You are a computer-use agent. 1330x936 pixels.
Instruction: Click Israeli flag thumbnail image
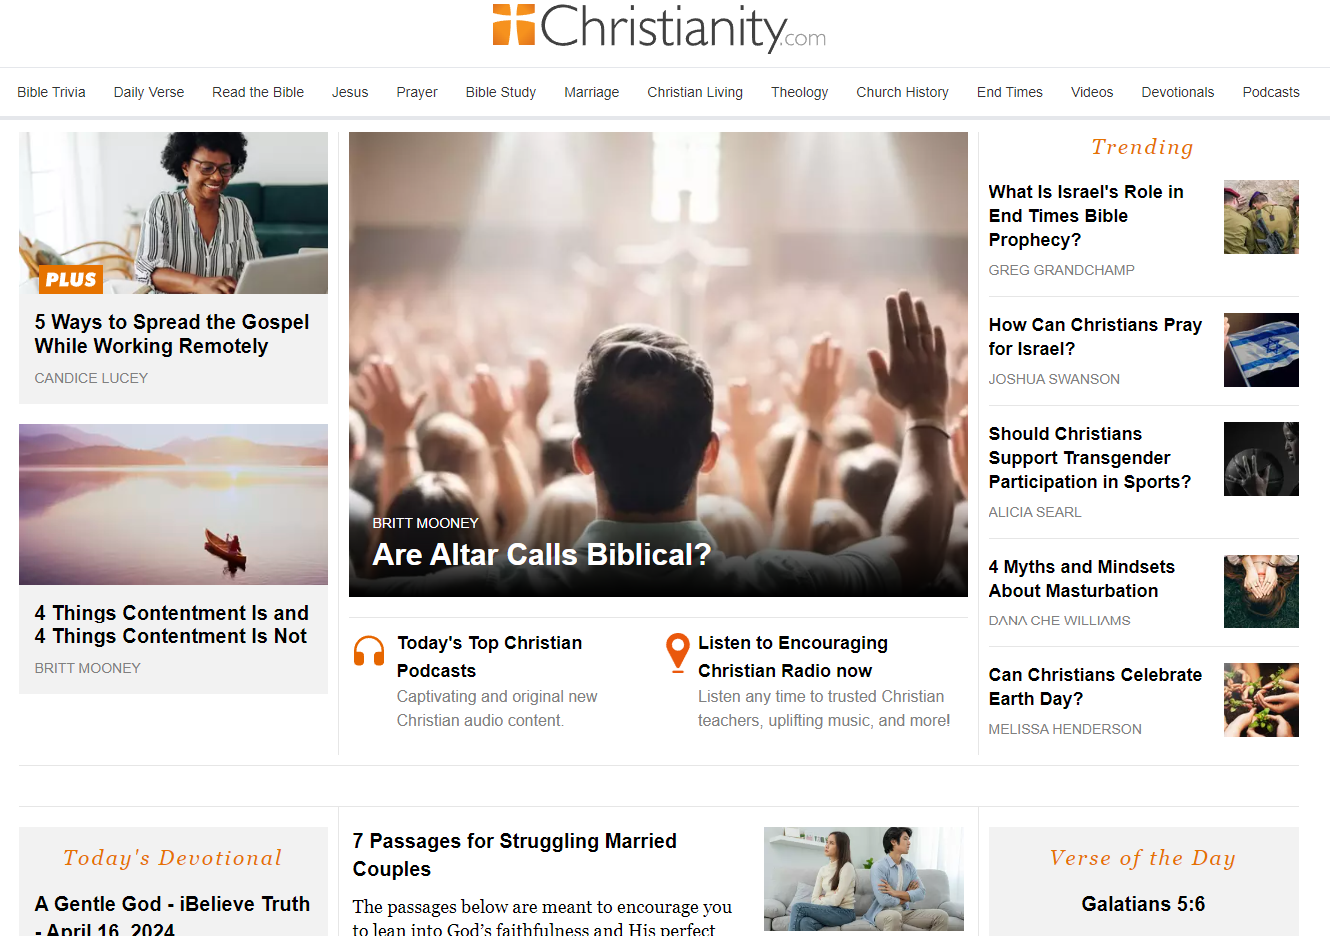(1261, 350)
